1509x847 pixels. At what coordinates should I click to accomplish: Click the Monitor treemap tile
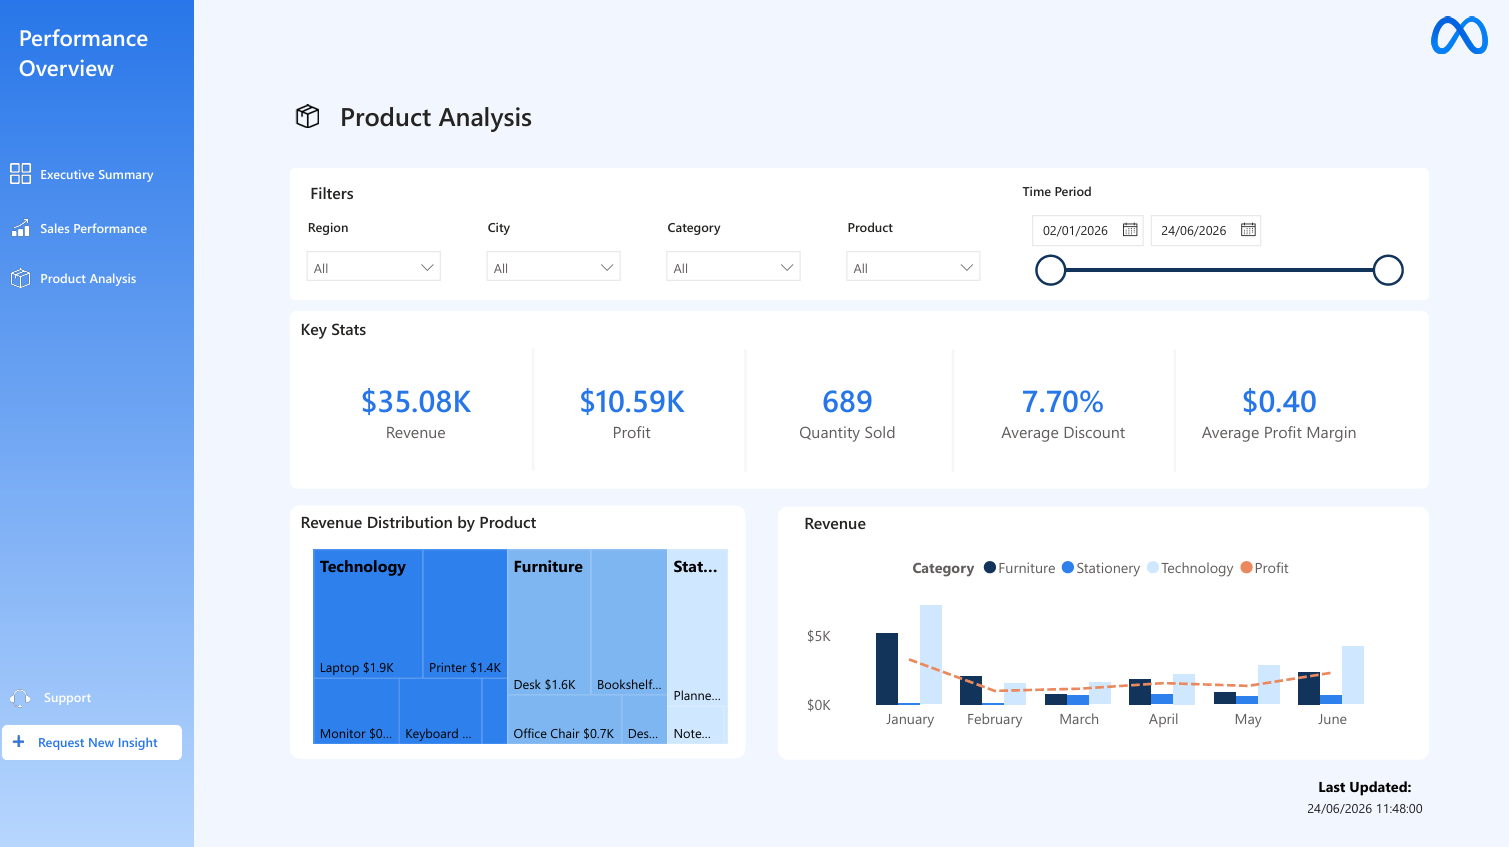click(356, 711)
